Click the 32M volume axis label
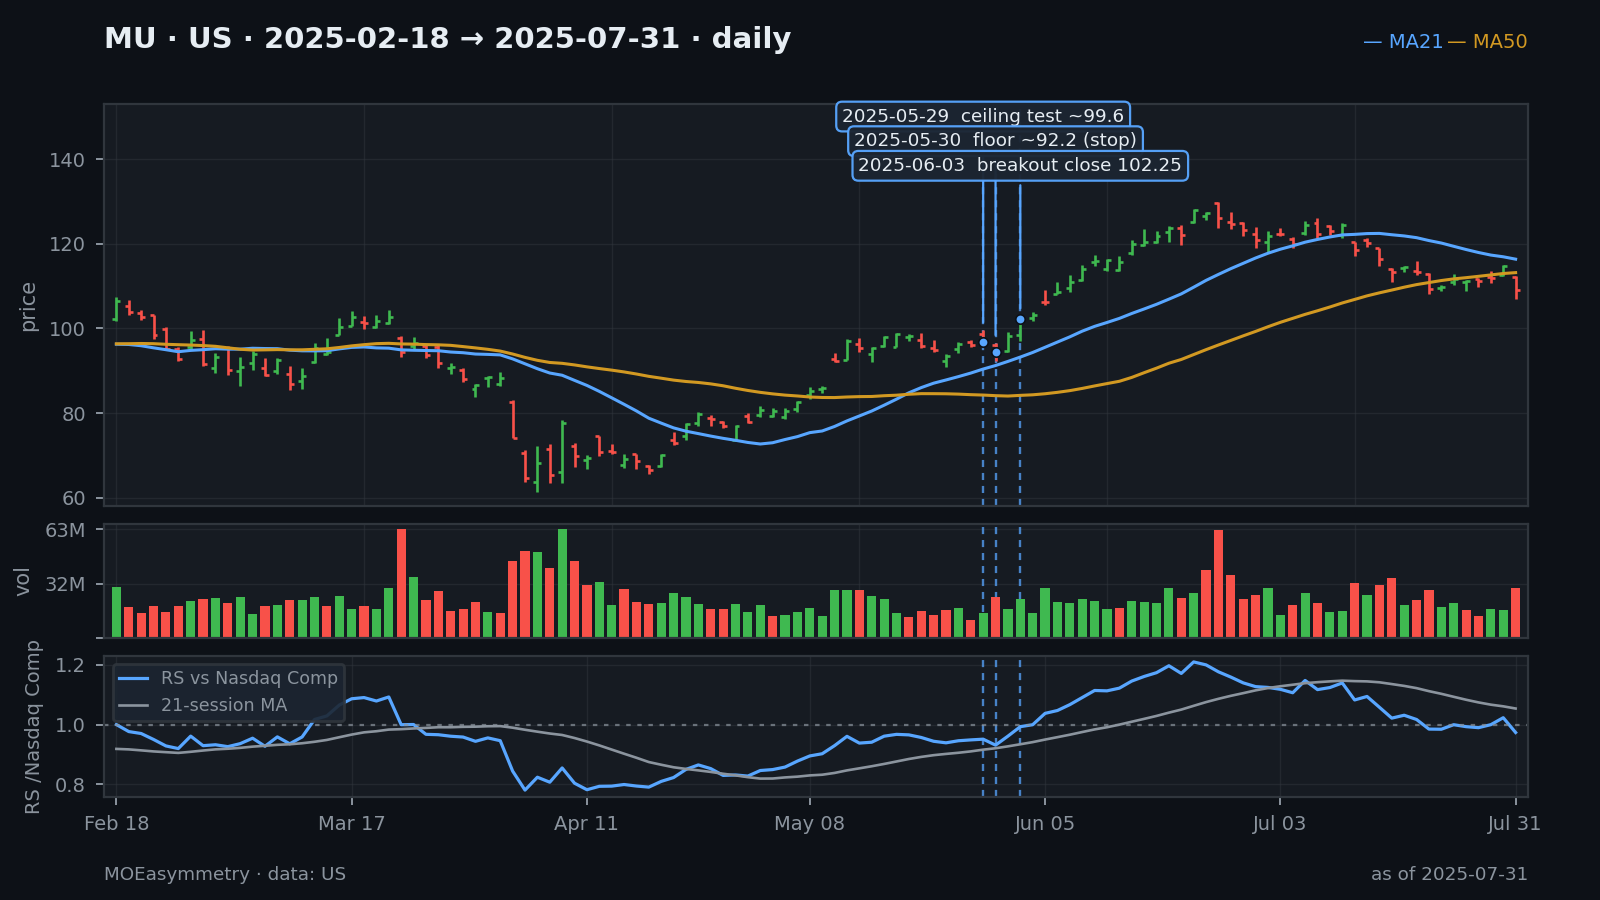 tap(66, 584)
